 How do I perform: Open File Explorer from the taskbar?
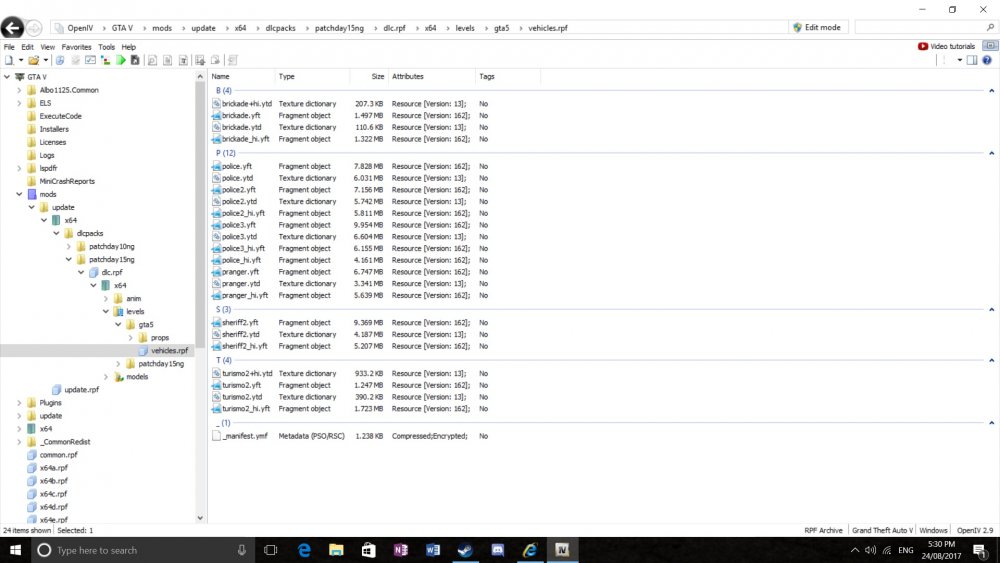[x=336, y=550]
